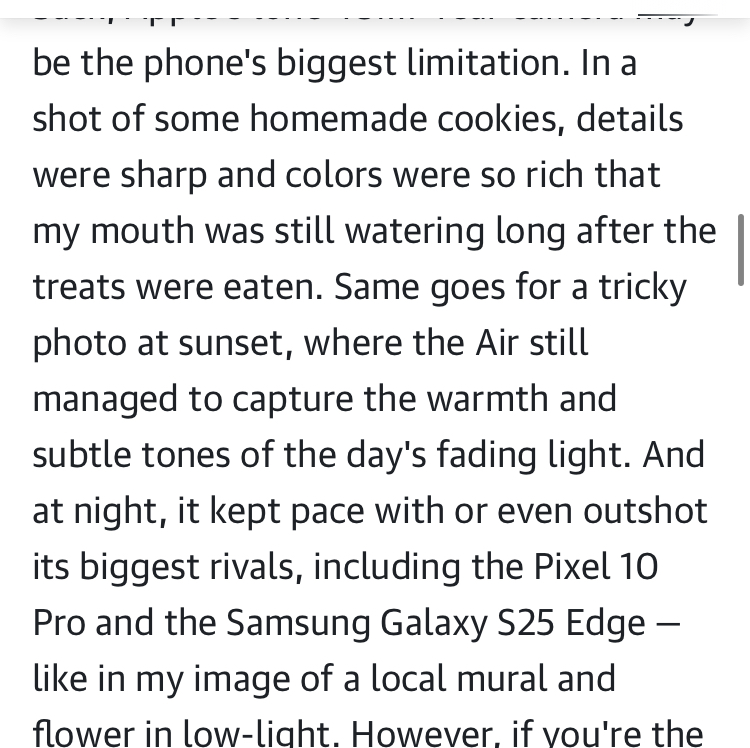Click the word "limitation" in the first line
The width and height of the screenshot is (750, 748).
488,63
